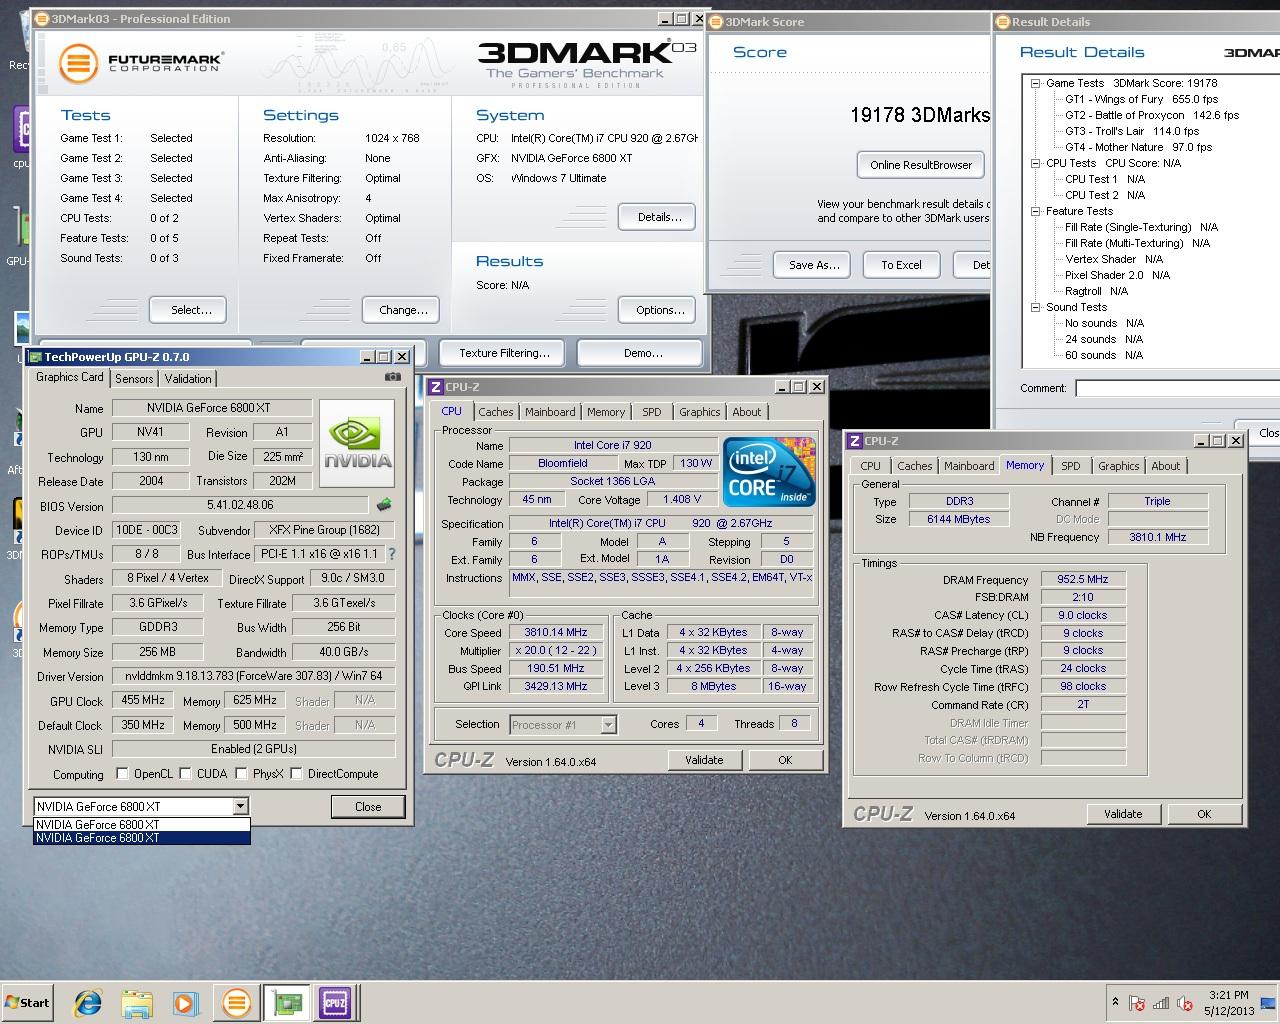Click DRAM Frequency value 952.5 MHz

point(1082,579)
